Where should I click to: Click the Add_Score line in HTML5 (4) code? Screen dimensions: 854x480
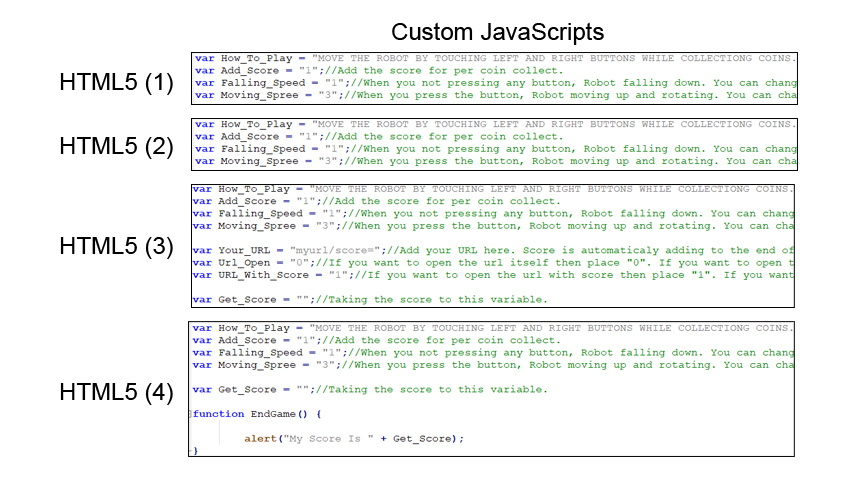click(x=376, y=341)
